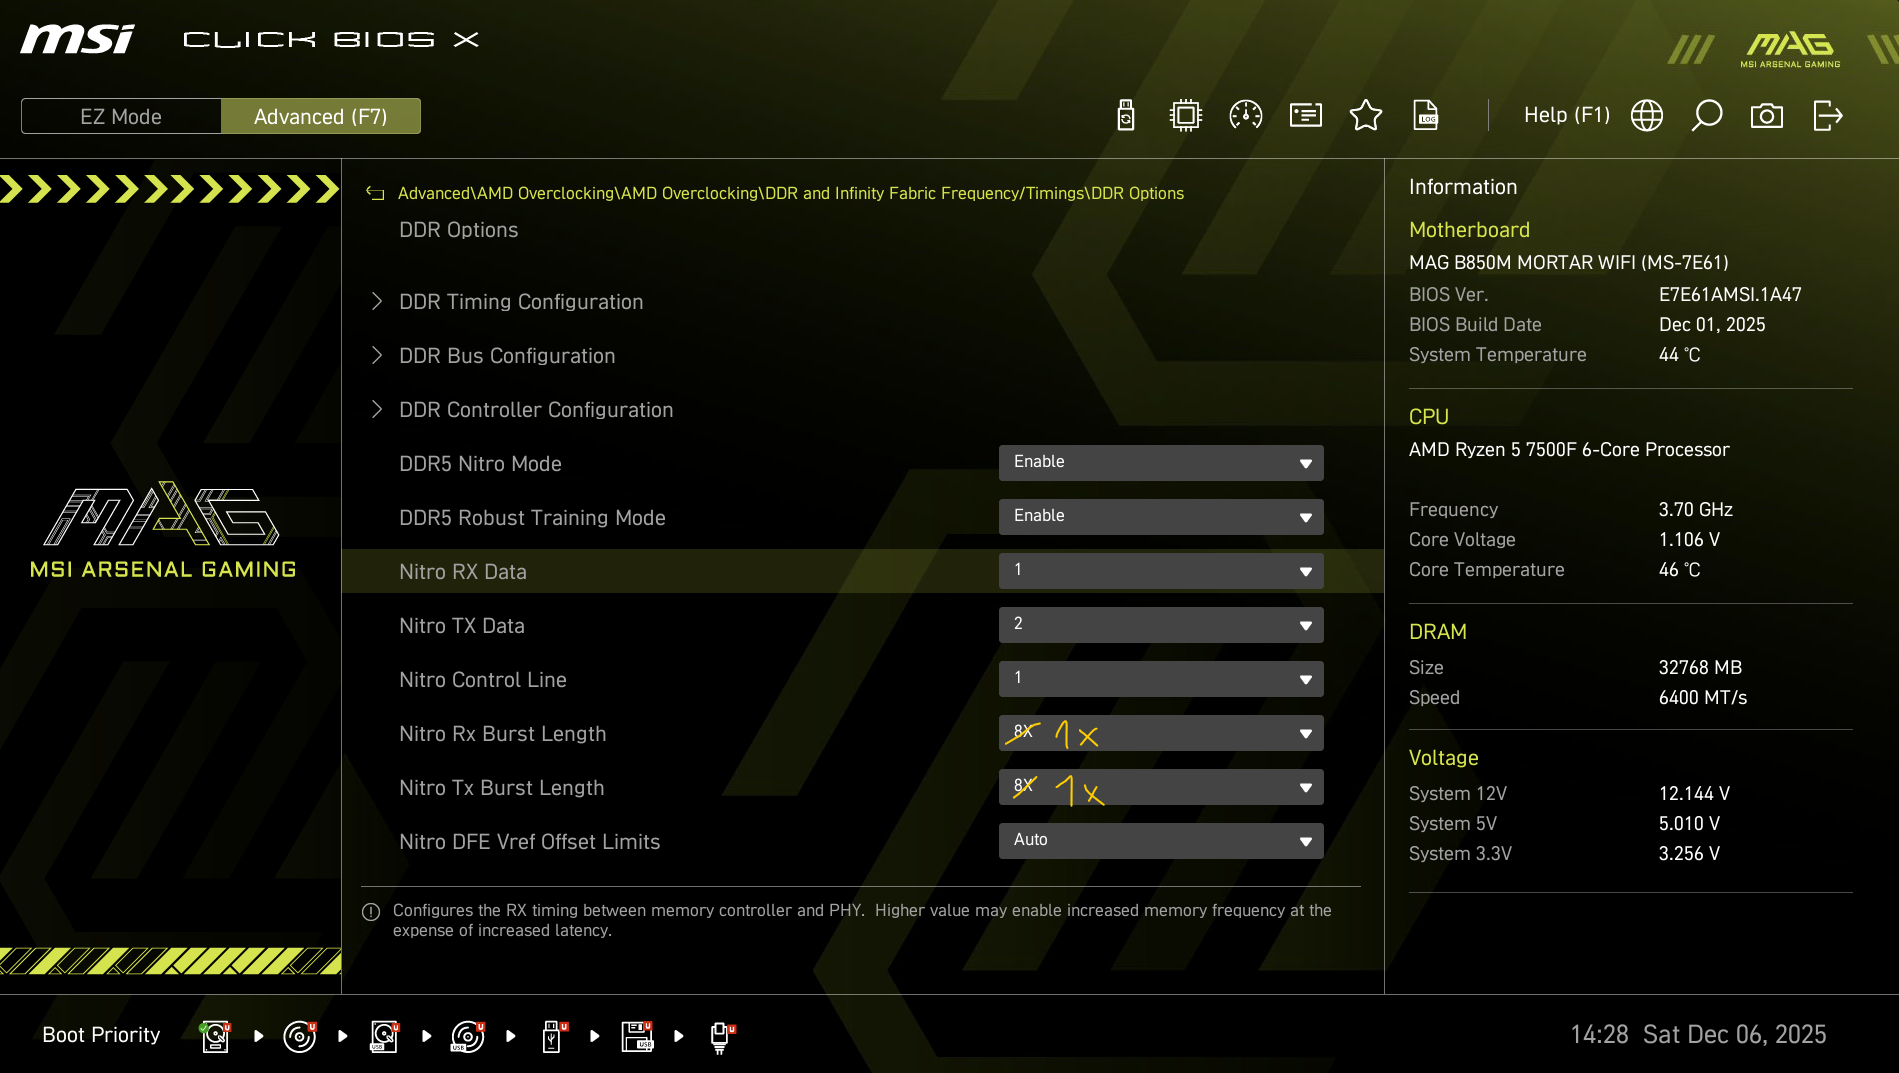The width and height of the screenshot is (1899, 1073).
Task: Click the screenshot camera icon
Action: tap(1767, 116)
